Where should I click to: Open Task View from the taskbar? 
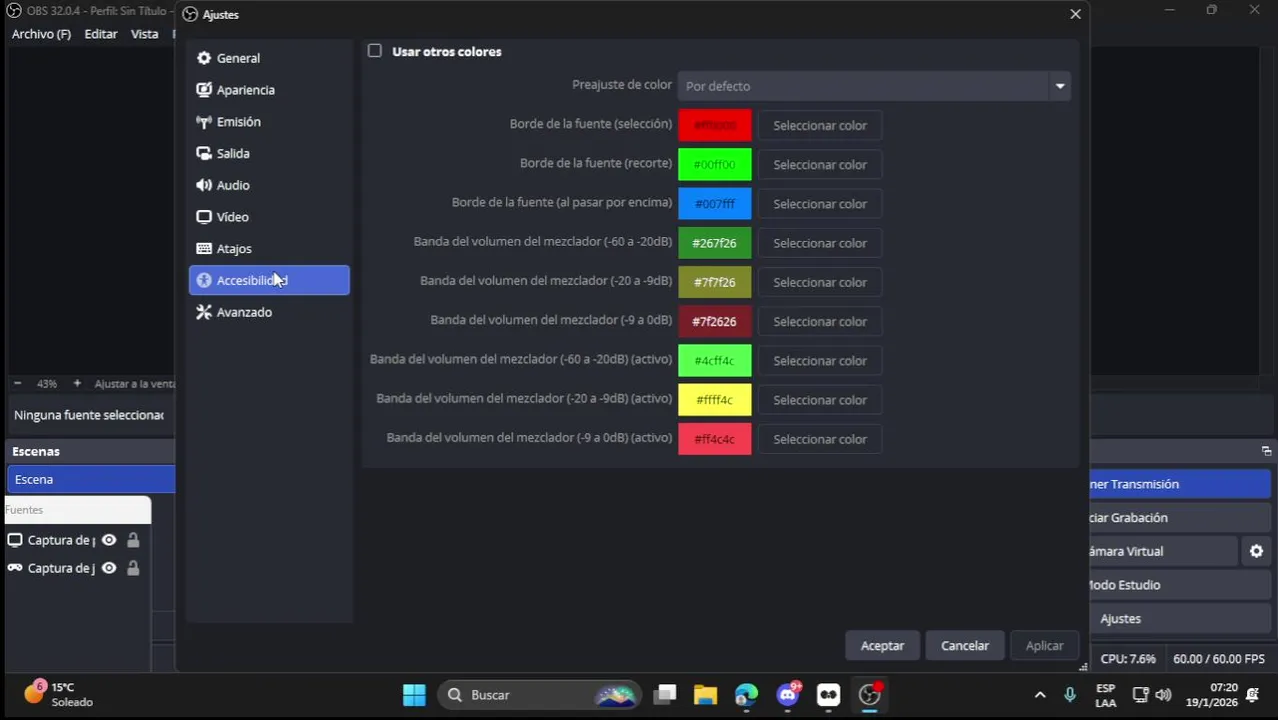click(665, 695)
